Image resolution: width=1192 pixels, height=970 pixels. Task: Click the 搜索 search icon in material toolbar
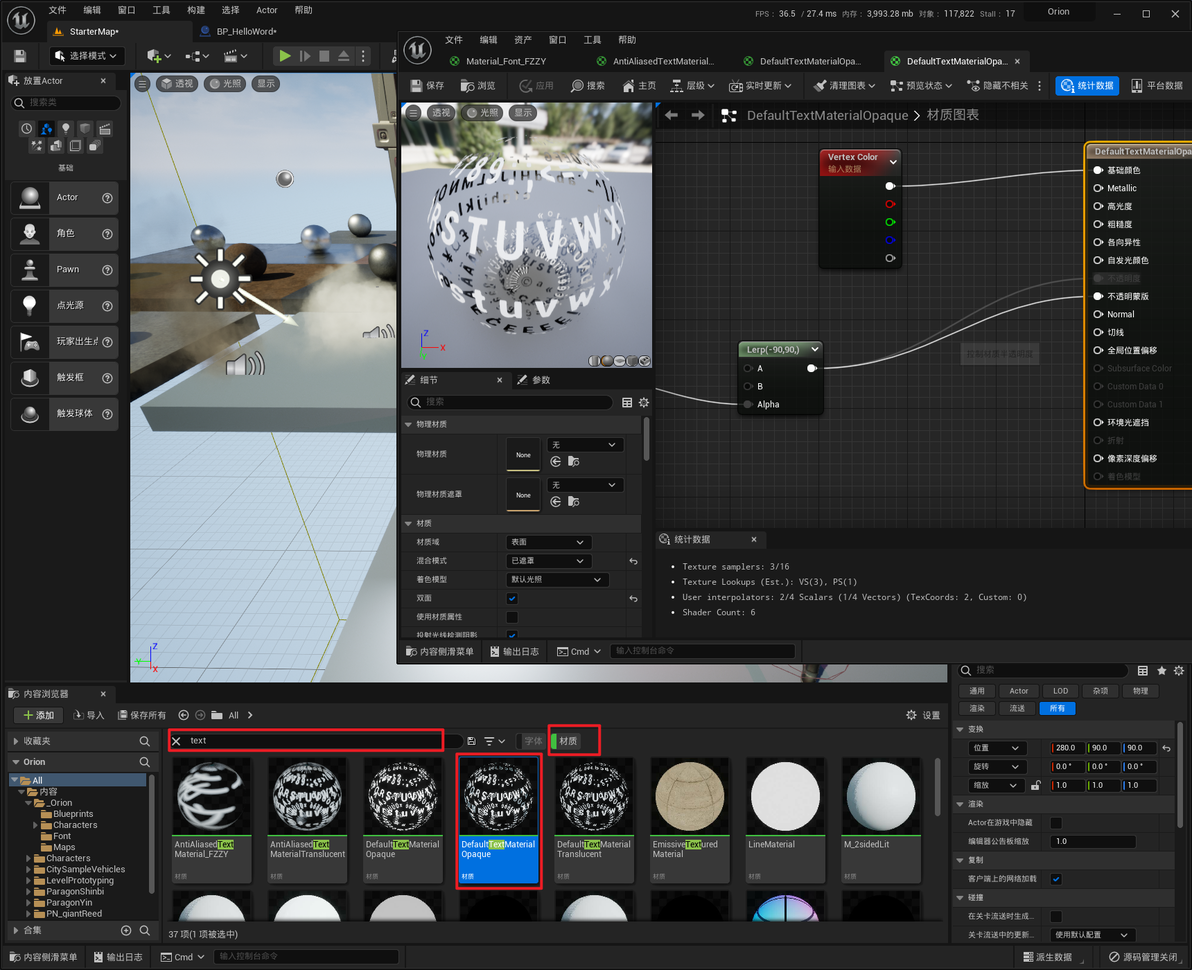(x=577, y=86)
